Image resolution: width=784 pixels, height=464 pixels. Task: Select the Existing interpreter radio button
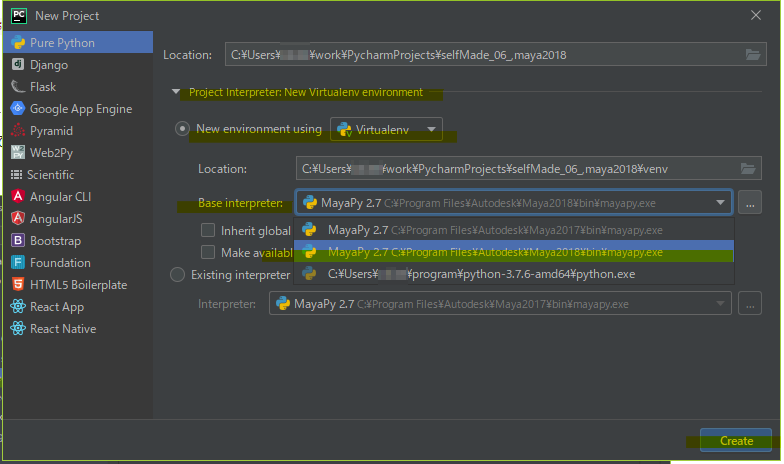click(x=178, y=274)
